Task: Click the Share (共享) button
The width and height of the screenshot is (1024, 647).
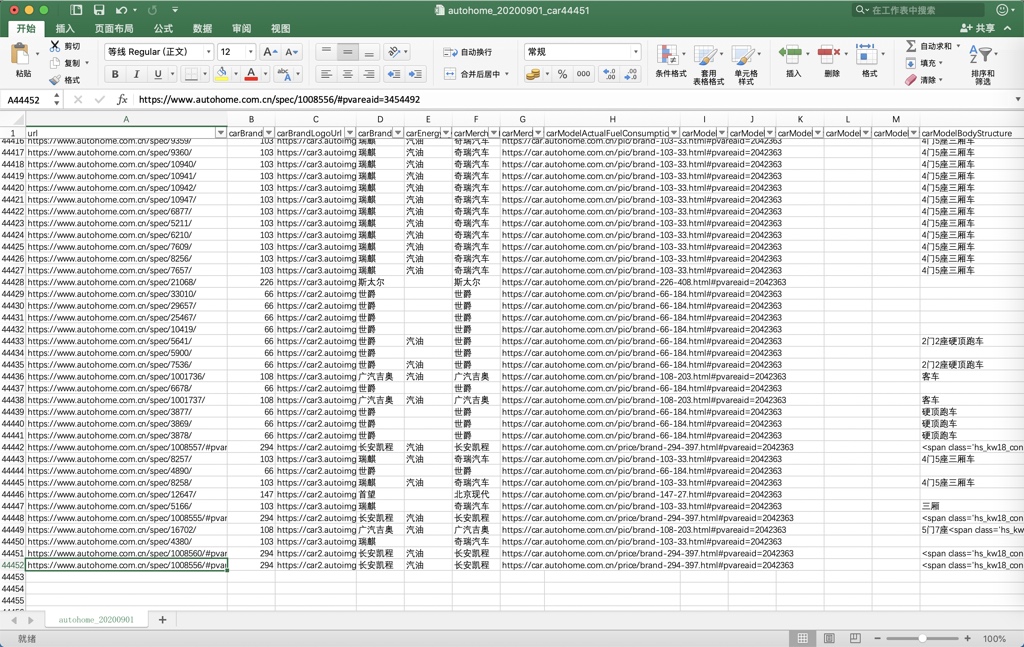Action: (x=978, y=28)
